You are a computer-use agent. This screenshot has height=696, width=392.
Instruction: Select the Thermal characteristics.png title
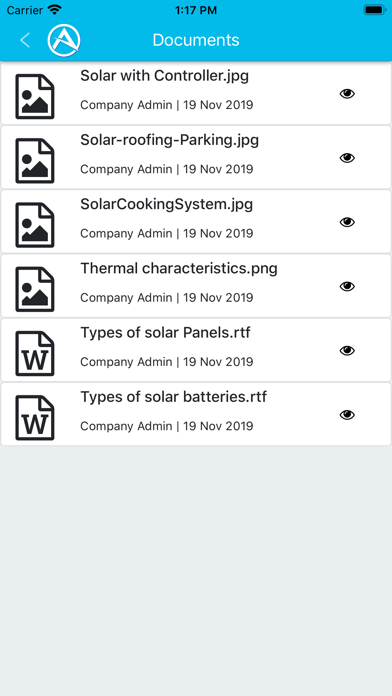[179, 269]
